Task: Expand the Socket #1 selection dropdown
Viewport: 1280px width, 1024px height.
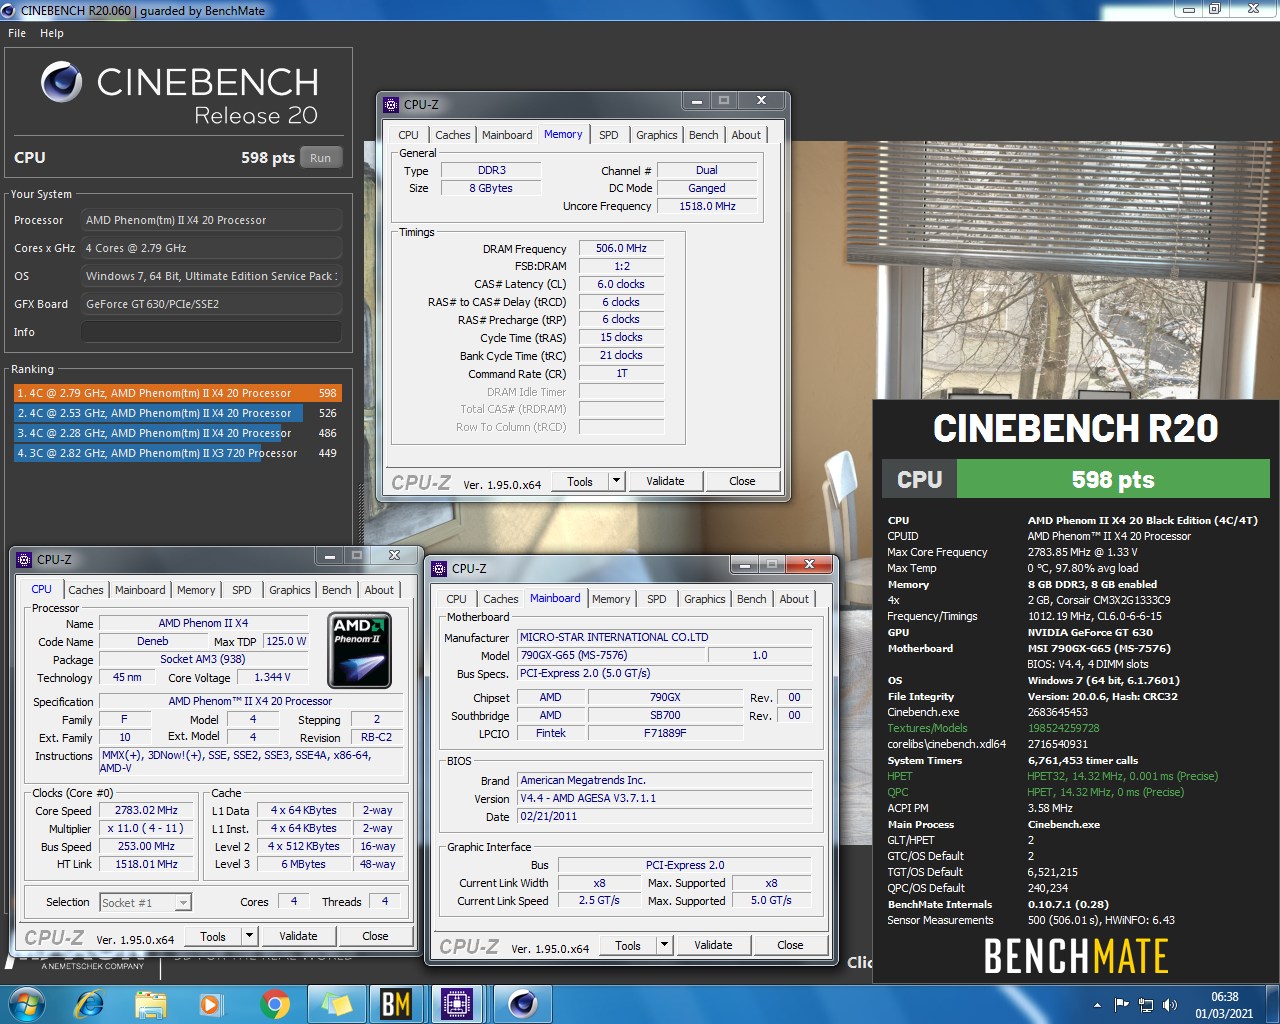Action: tap(182, 903)
